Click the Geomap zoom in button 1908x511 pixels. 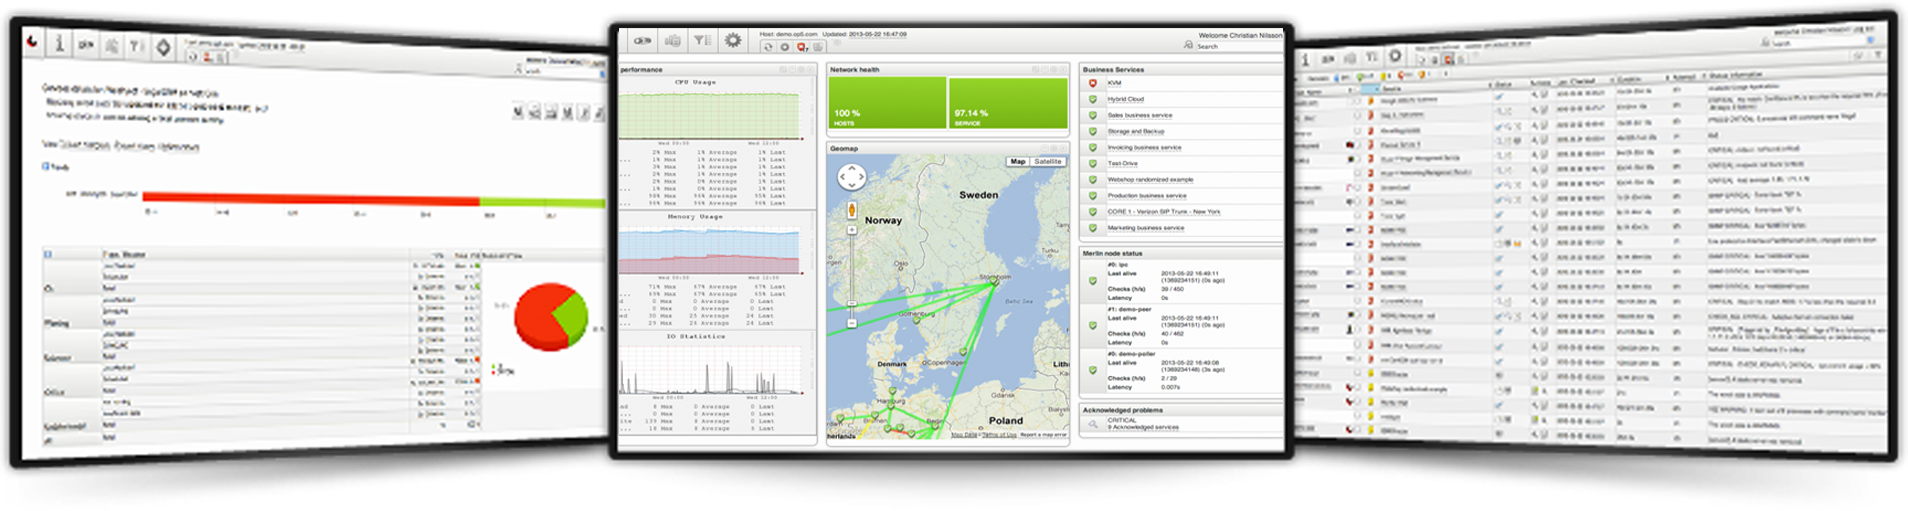coord(852,230)
